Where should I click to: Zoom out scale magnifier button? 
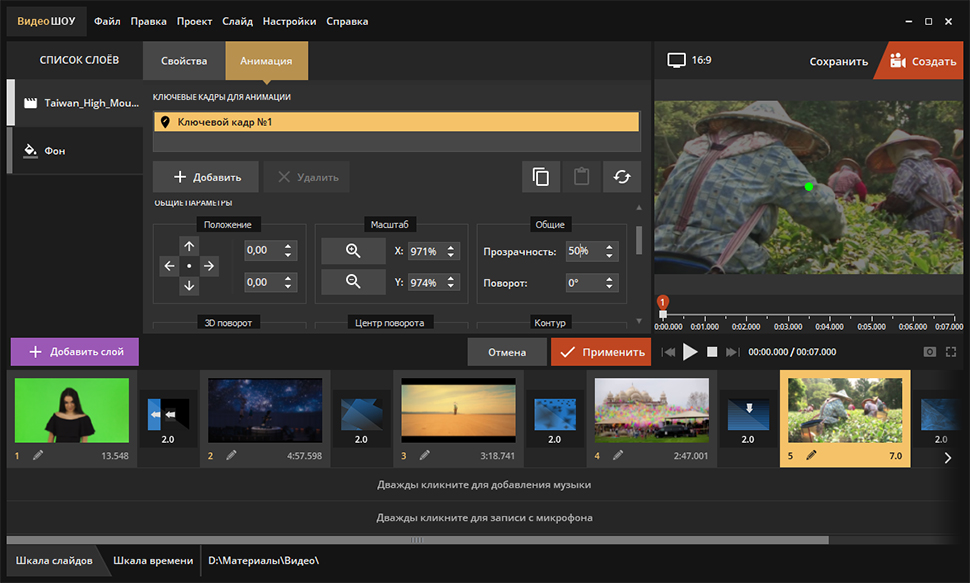click(353, 282)
